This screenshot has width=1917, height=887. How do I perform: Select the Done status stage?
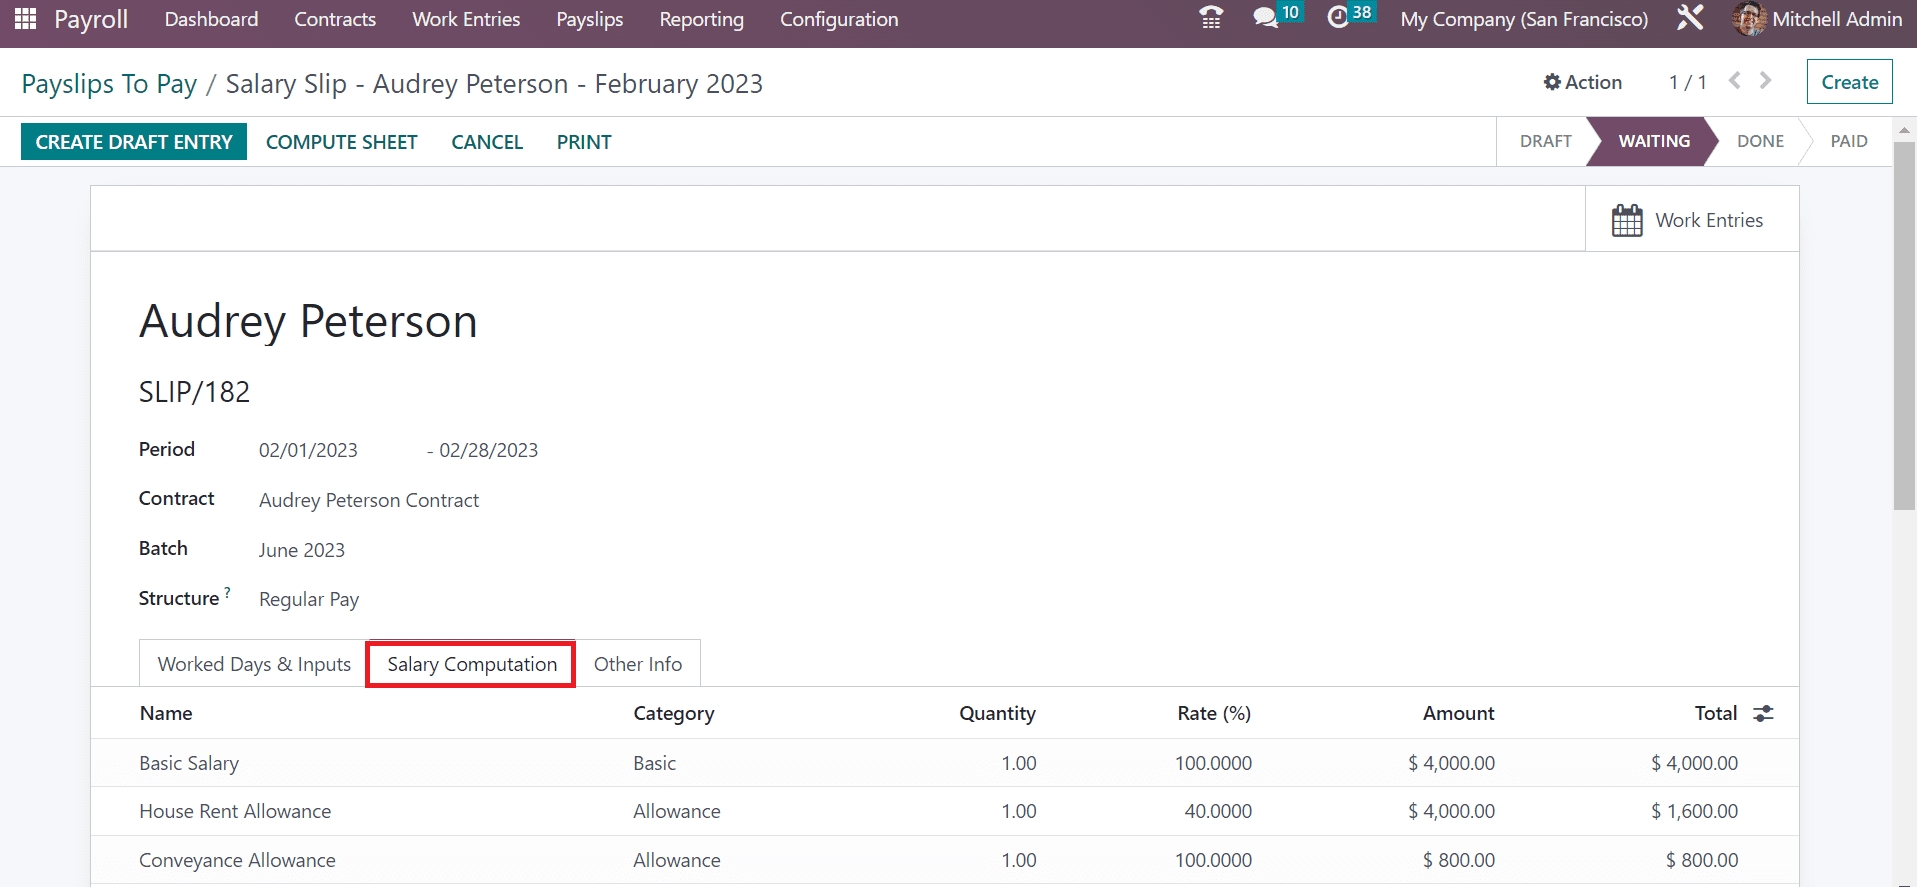tap(1759, 141)
